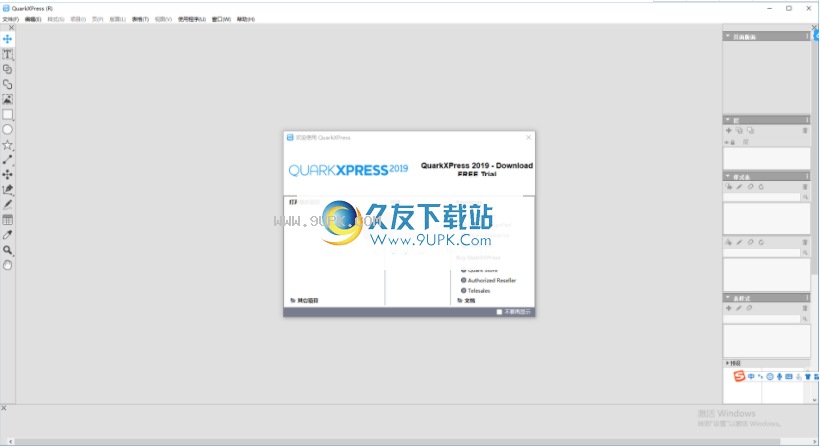Select the Line tool
Image resolution: width=820 pixels, height=447 pixels.
pos(7,160)
